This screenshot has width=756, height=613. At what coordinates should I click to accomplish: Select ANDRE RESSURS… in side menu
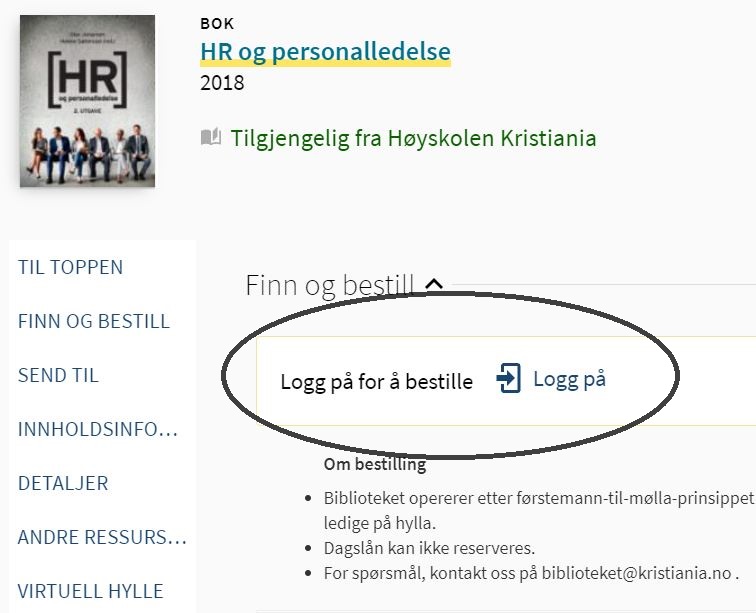(102, 537)
